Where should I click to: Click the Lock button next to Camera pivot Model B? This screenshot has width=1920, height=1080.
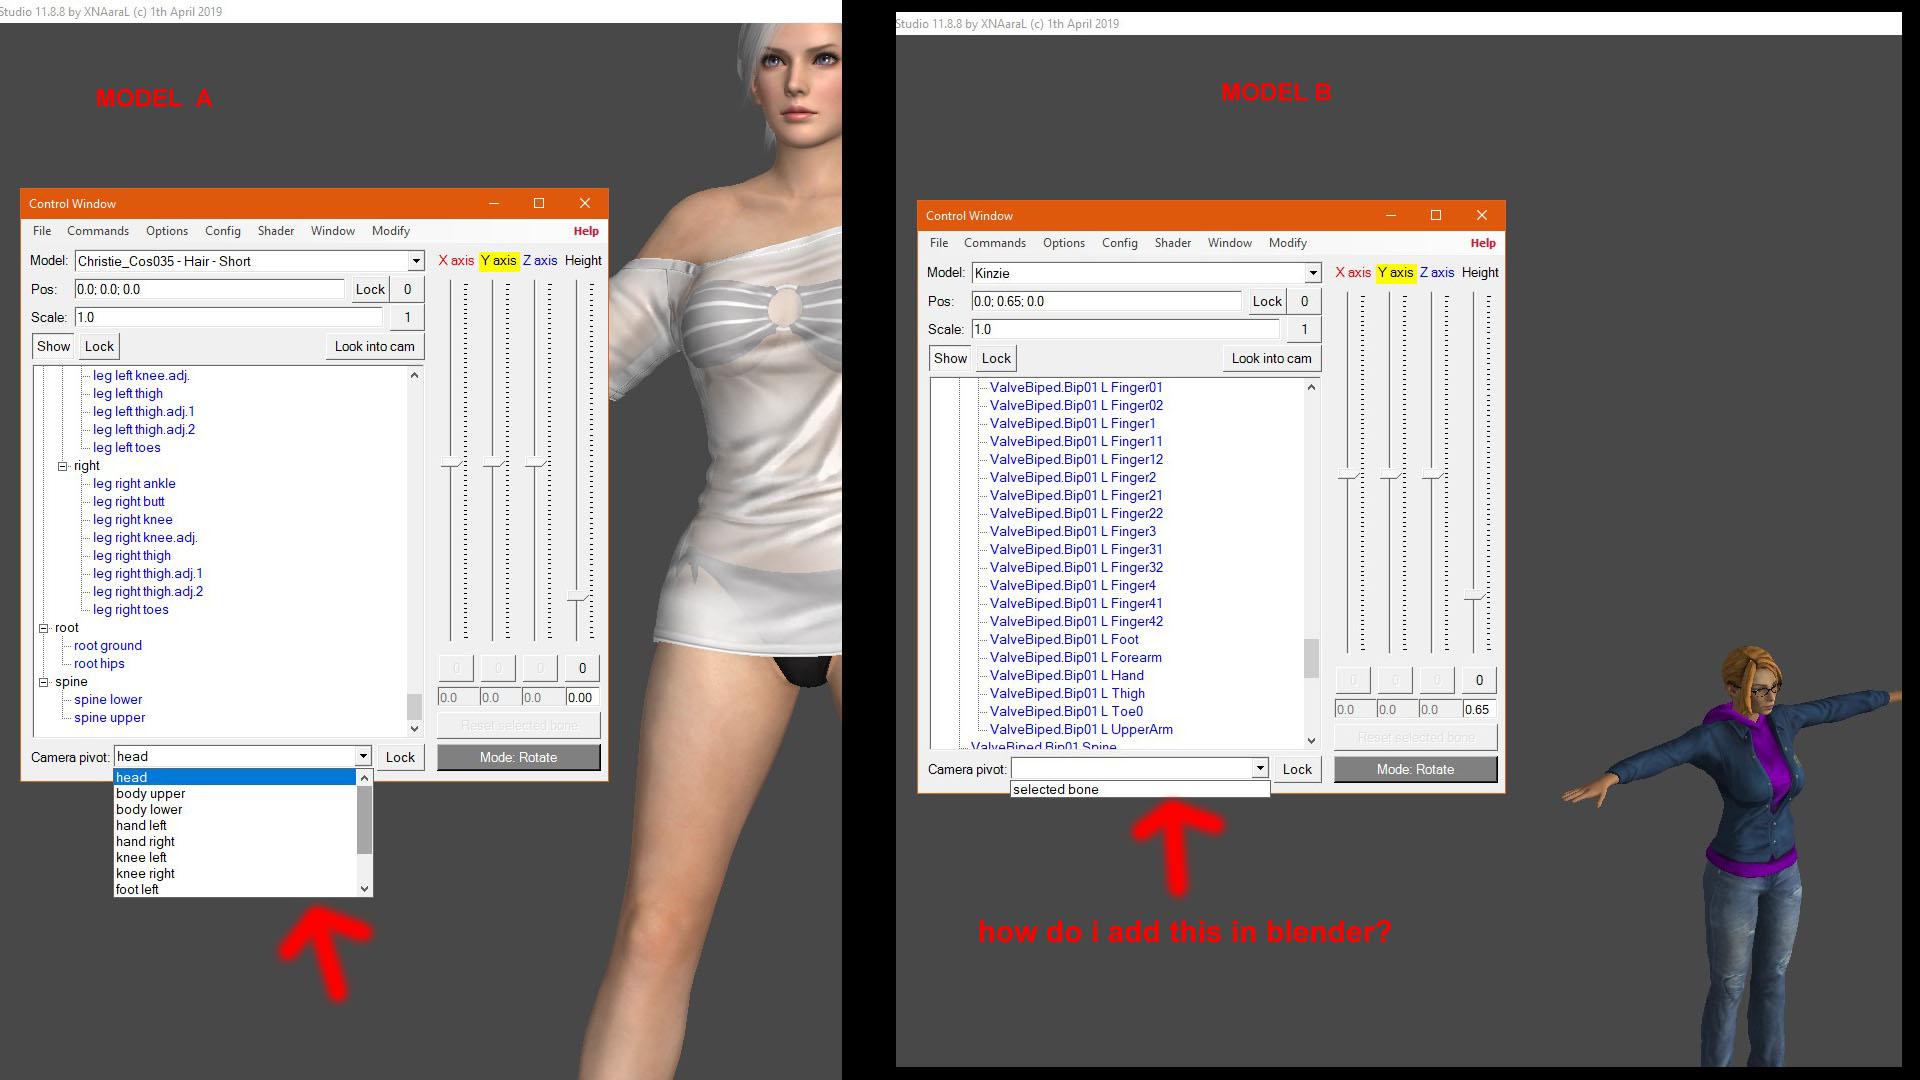(x=1296, y=769)
